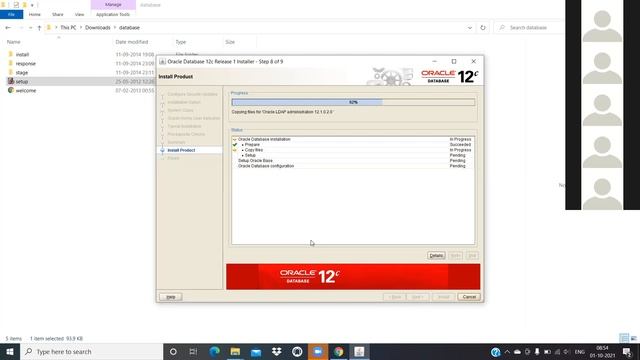Click the Oracle installer window title icon

[162, 62]
